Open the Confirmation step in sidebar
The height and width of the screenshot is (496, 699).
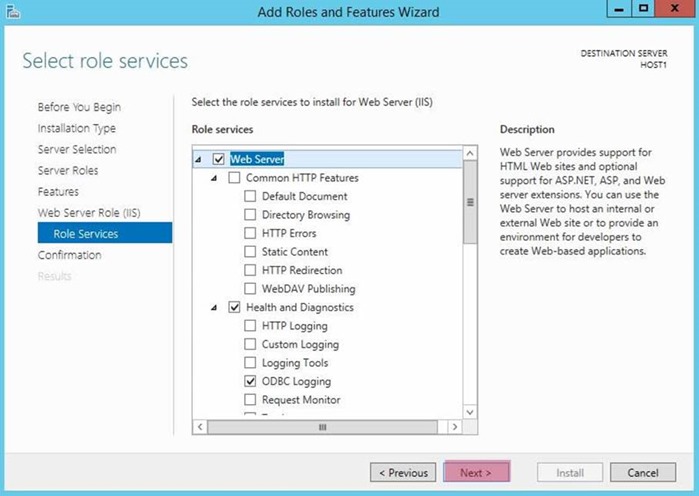(70, 255)
